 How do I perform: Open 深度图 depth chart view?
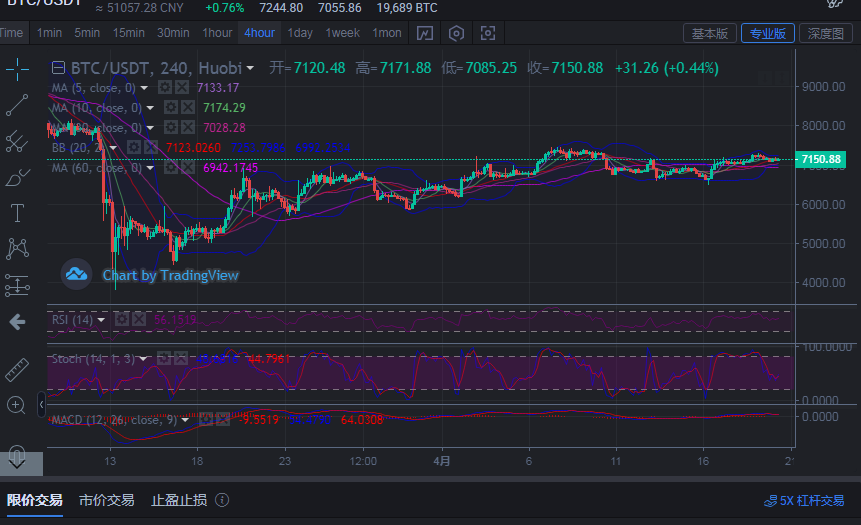[825, 33]
